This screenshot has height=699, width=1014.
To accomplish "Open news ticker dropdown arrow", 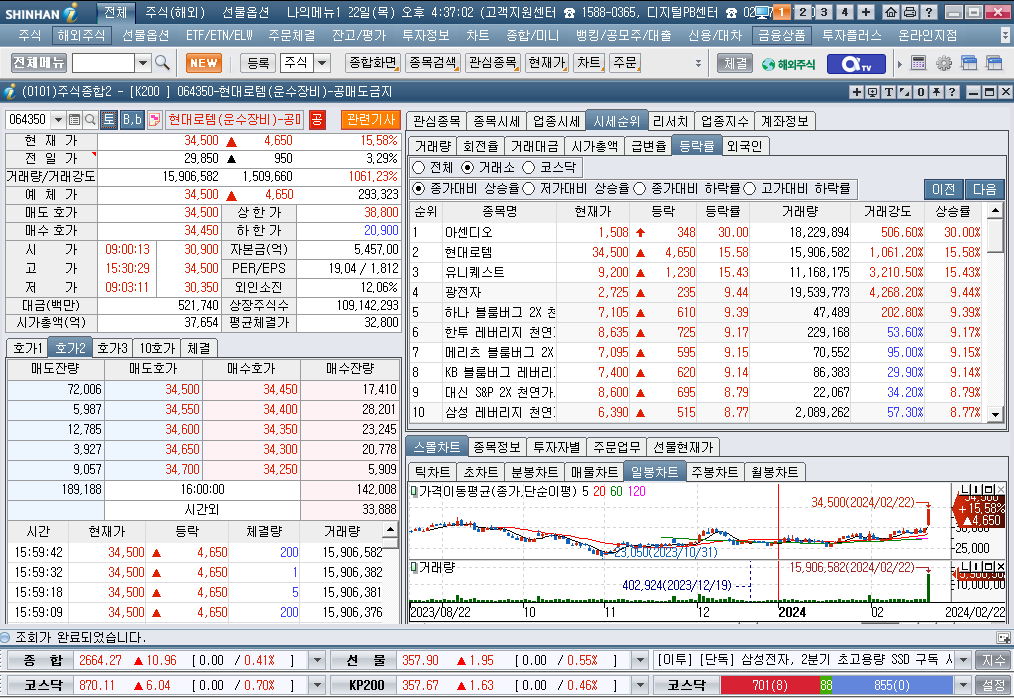I will click(x=964, y=660).
